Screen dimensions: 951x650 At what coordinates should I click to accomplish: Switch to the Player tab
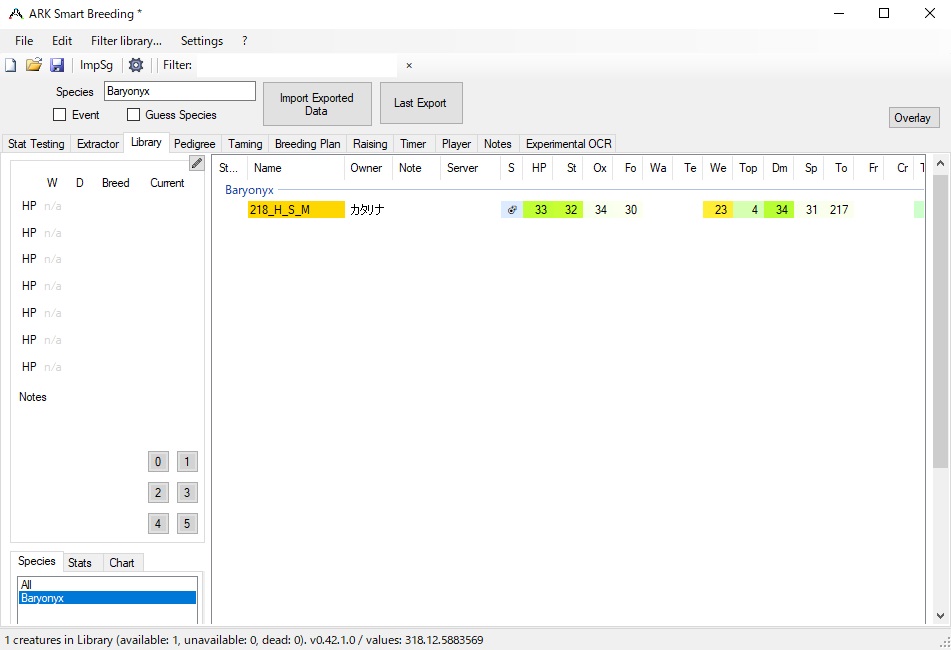point(456,144)
